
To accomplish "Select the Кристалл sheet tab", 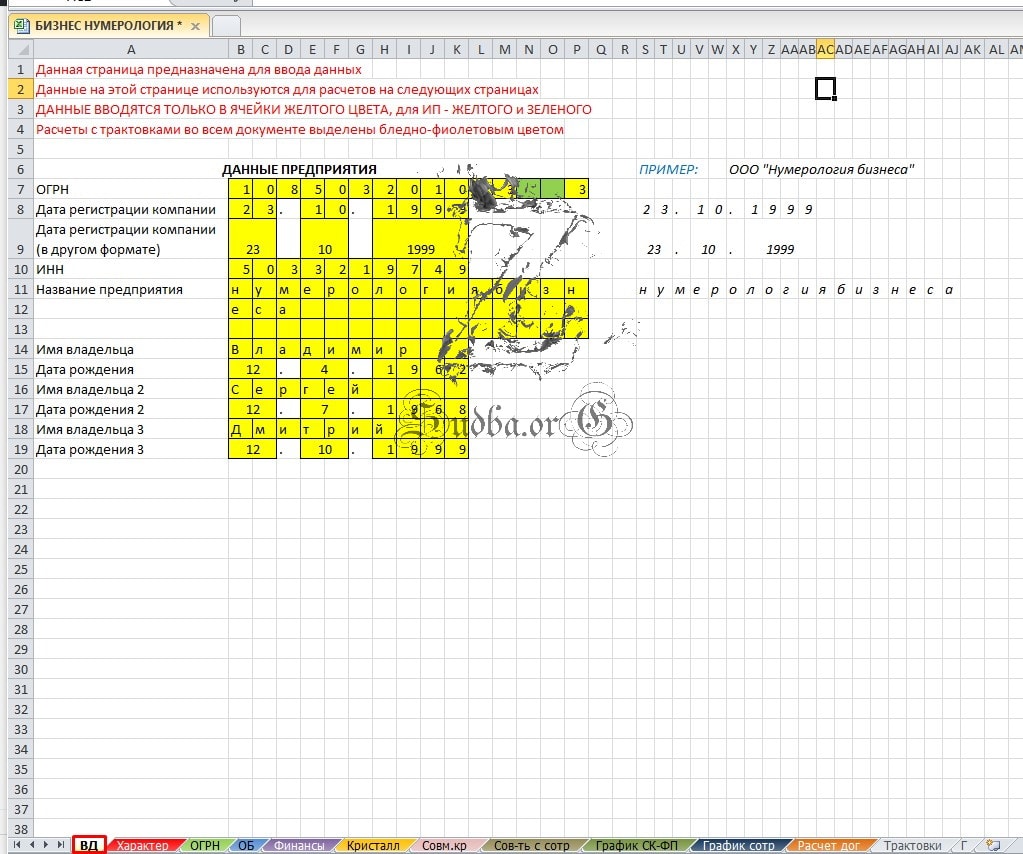I will (373, 846).
